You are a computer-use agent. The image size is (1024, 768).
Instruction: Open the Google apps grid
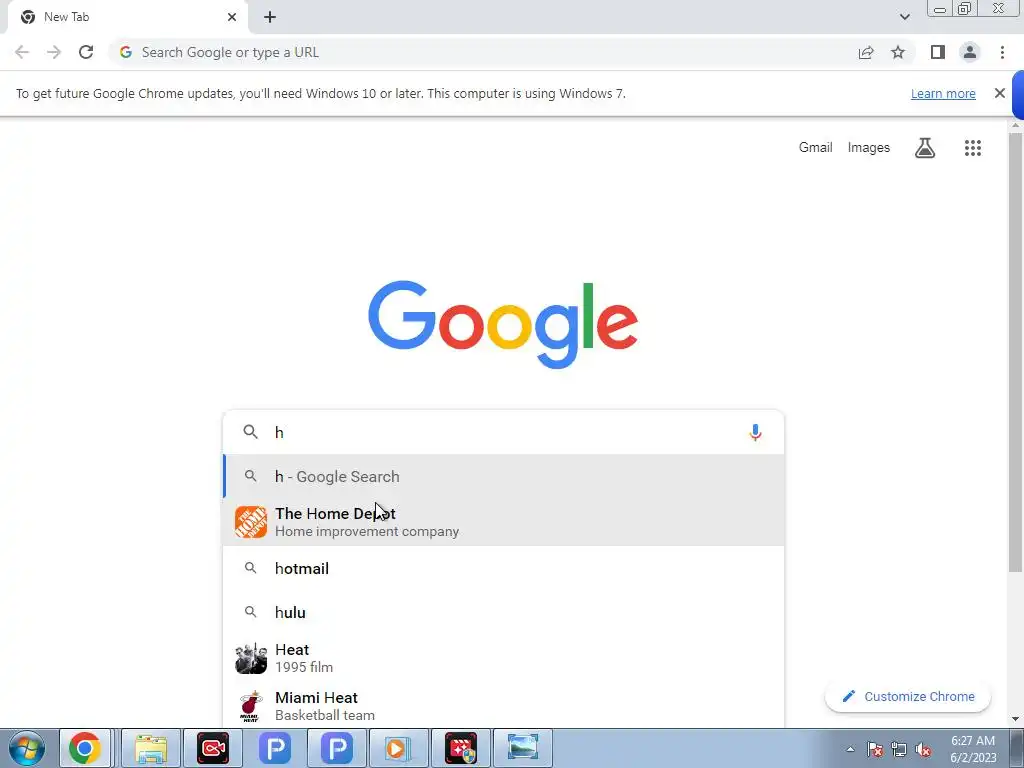pos(973,148)
